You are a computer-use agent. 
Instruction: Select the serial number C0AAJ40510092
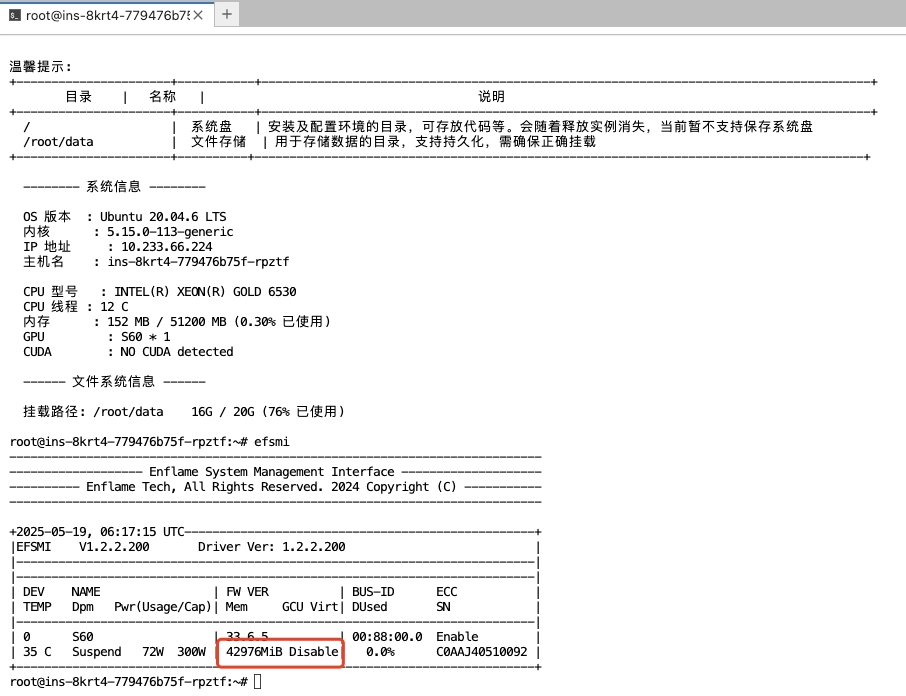tap(481, 652)
